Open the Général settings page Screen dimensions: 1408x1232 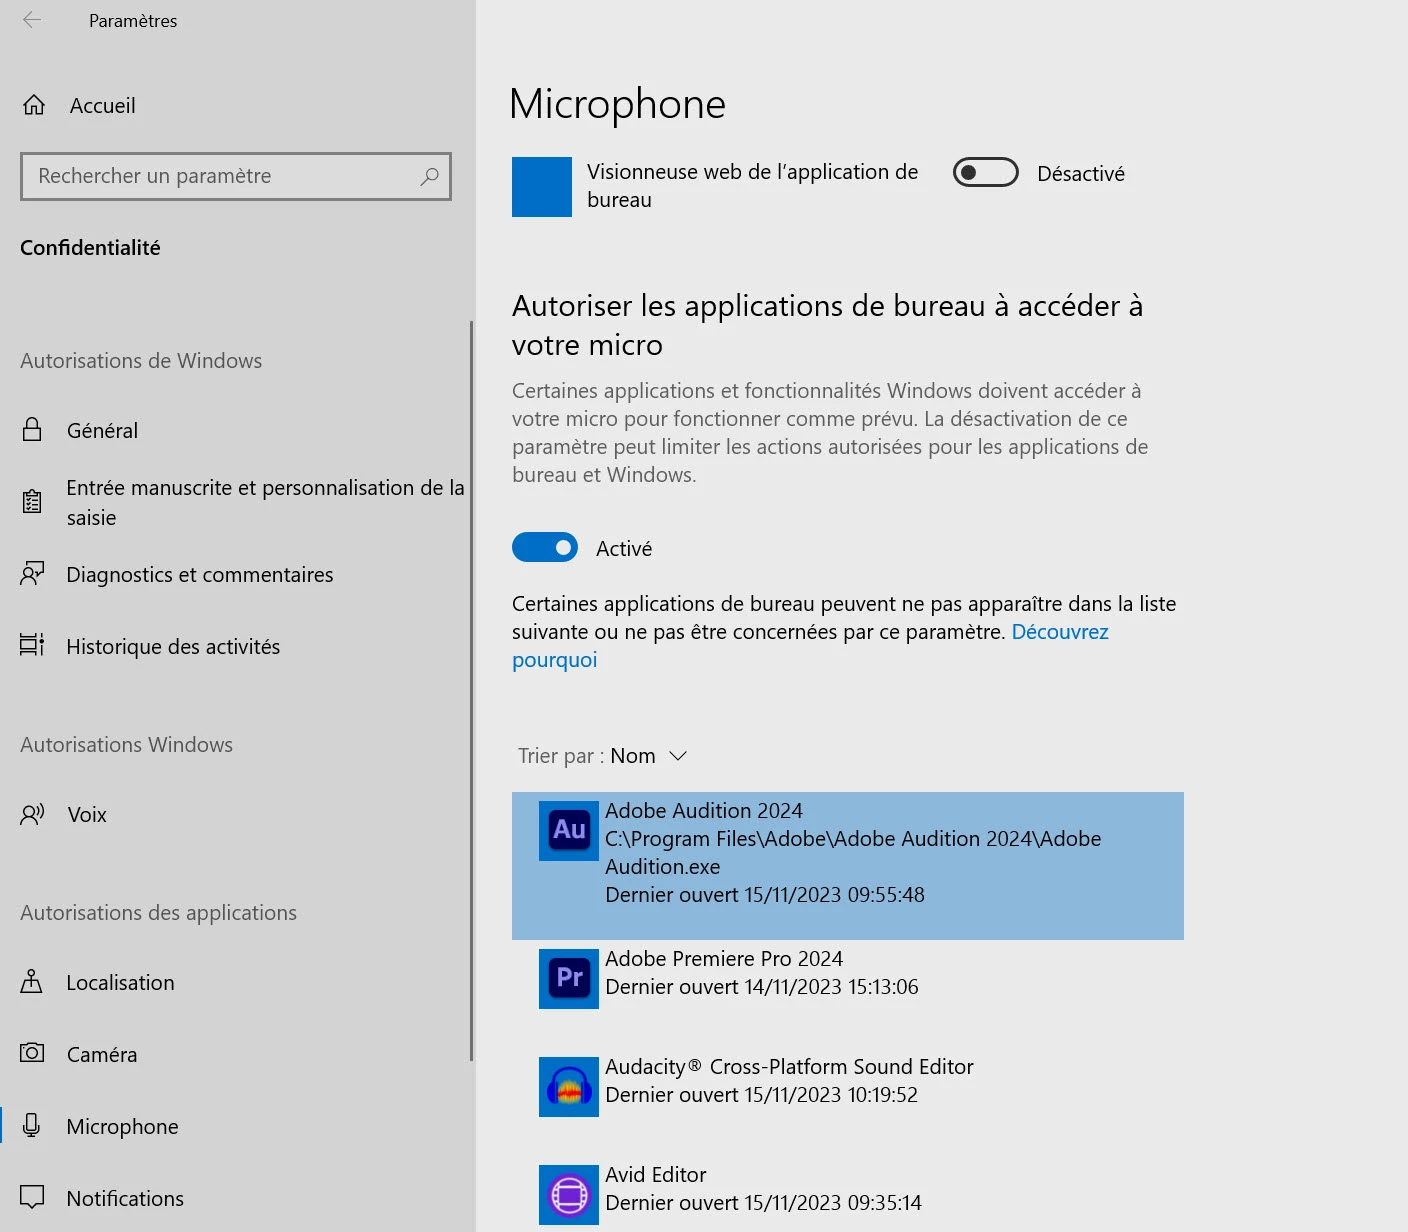[235, 430]
